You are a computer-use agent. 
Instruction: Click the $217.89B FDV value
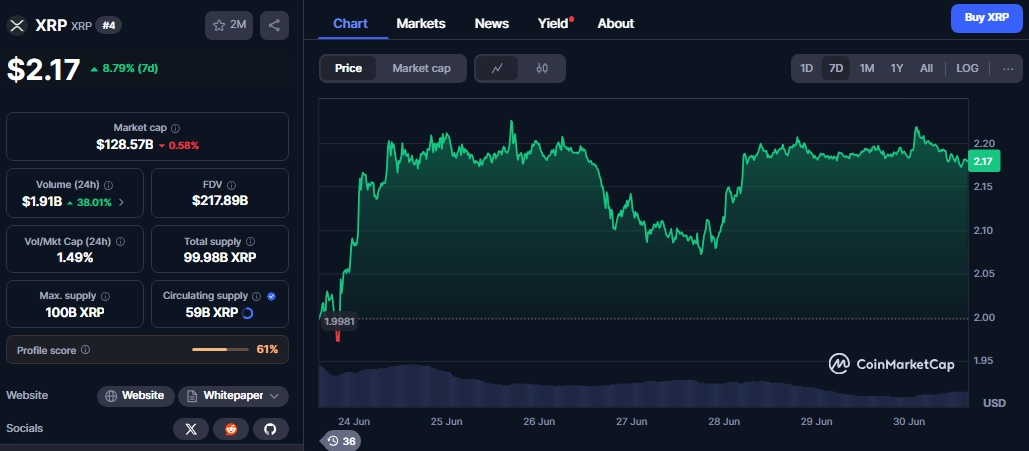(x=220, y=202)
